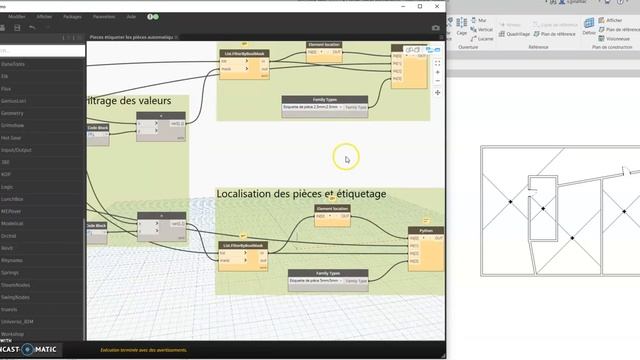This screenshot has width=640, height=360.
Task: Open the Aide menu in Dynamo
Action: coord(131,17)
